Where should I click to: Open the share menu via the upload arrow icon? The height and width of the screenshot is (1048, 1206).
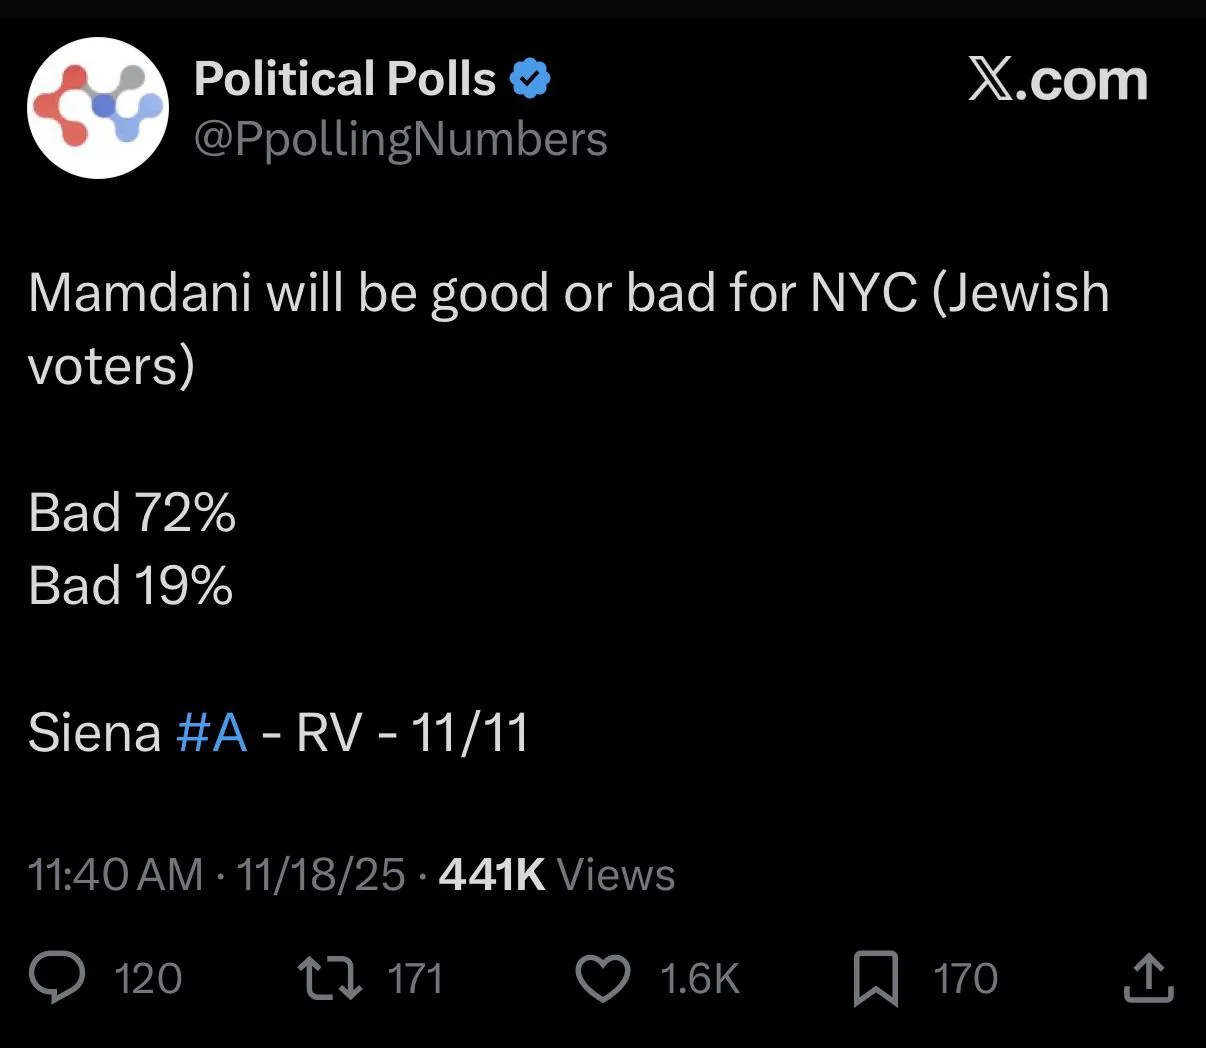[1147, 977]
